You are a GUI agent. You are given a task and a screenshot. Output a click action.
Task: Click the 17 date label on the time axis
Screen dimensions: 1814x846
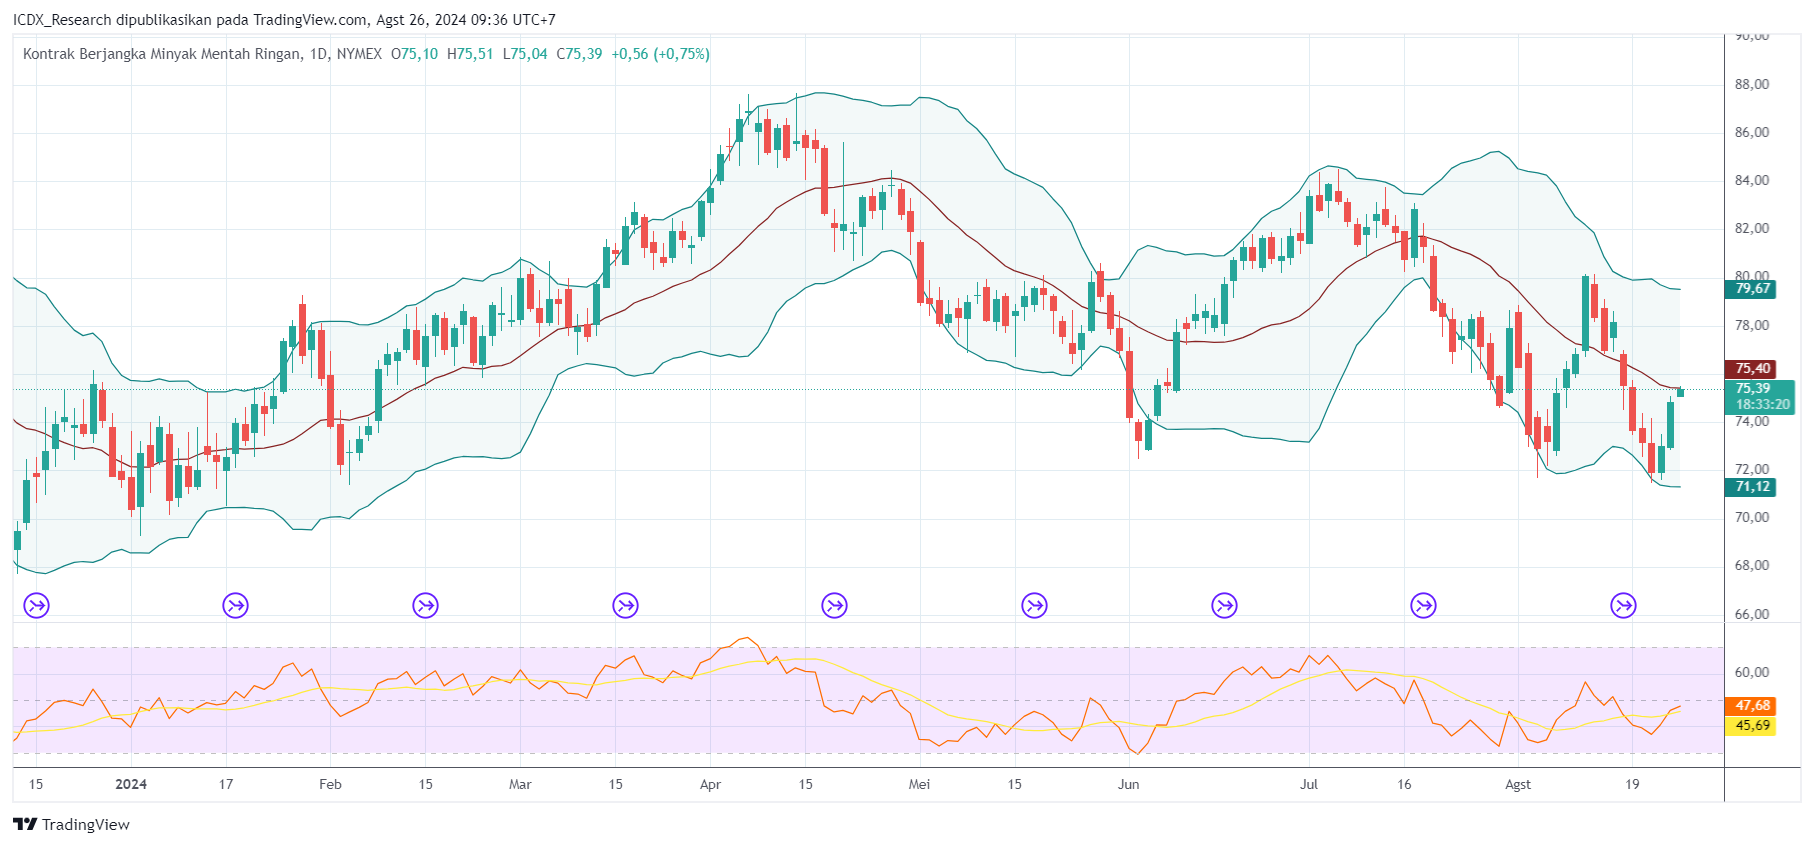pos(226,784)
